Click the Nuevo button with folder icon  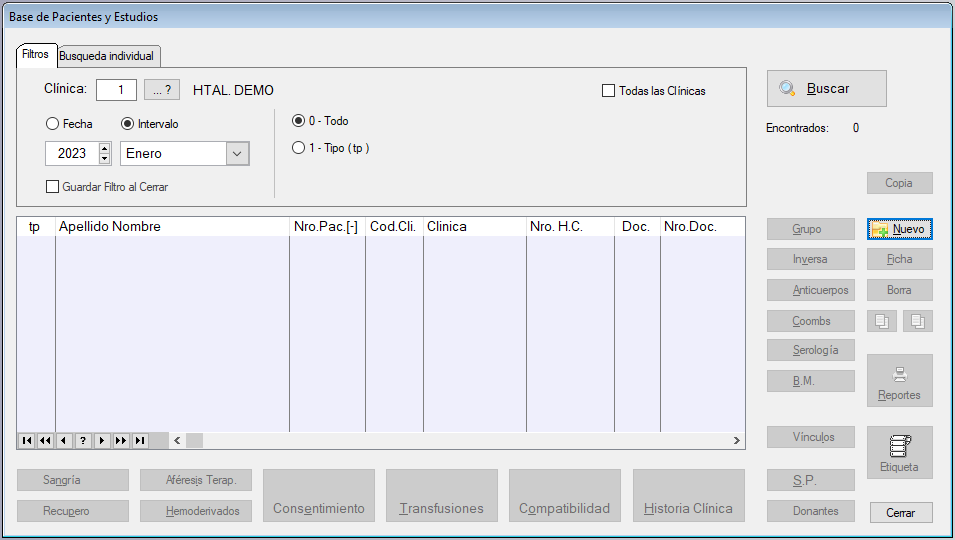(899, 229)
